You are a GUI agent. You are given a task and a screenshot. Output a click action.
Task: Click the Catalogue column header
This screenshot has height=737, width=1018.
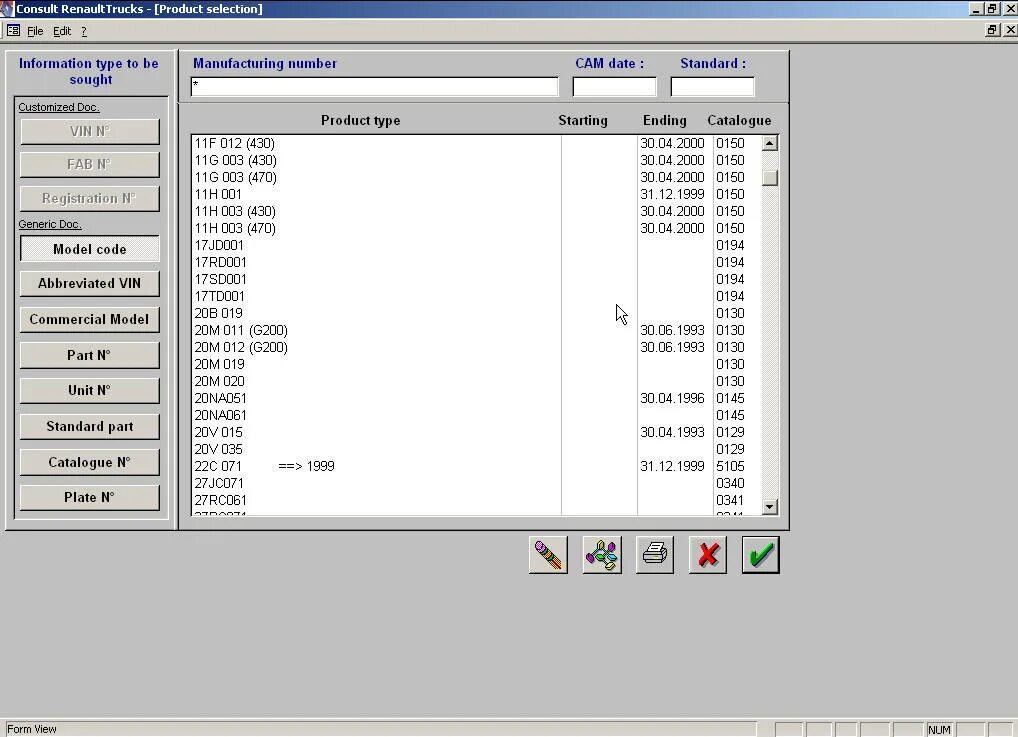coord(739,121)
